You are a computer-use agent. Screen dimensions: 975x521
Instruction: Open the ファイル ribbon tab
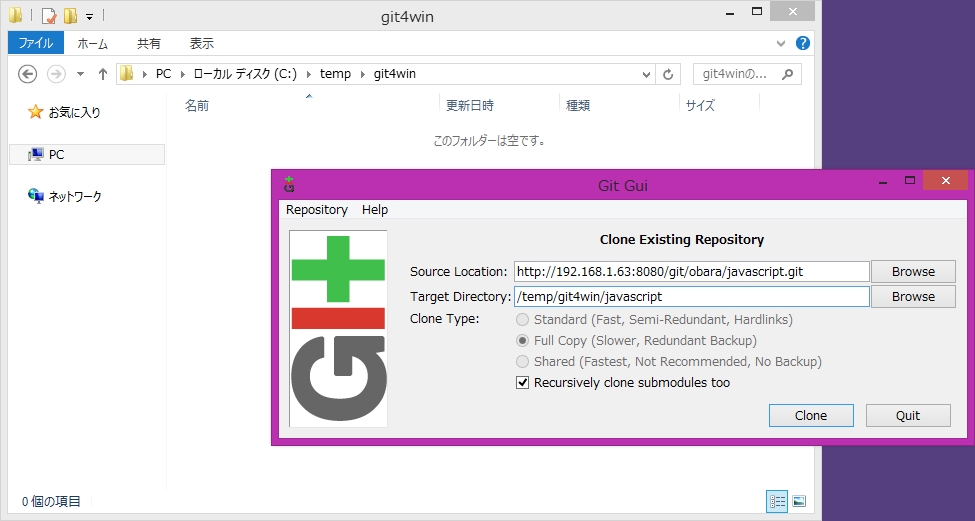(35, 43)
